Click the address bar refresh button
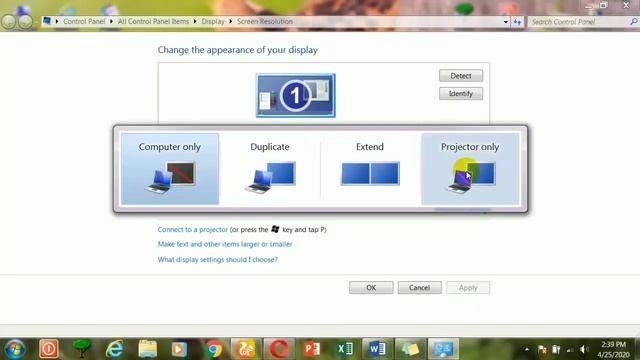This screenshot has height=360, width=640. click(518, 22)
